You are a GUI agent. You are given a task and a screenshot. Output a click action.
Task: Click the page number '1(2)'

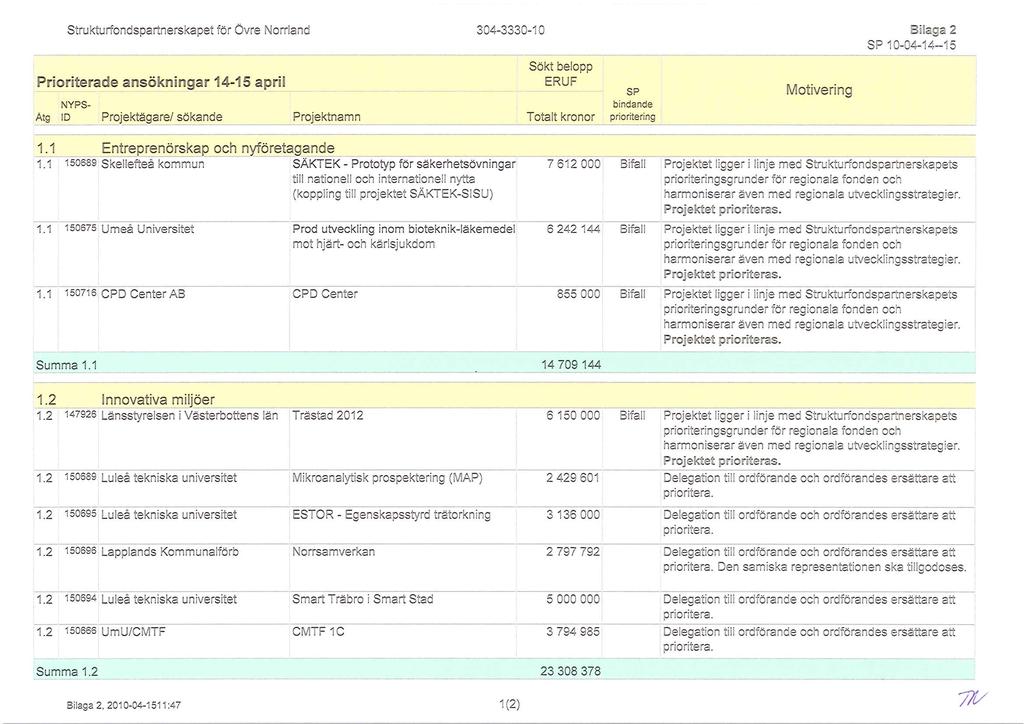(x=509, y=704)
